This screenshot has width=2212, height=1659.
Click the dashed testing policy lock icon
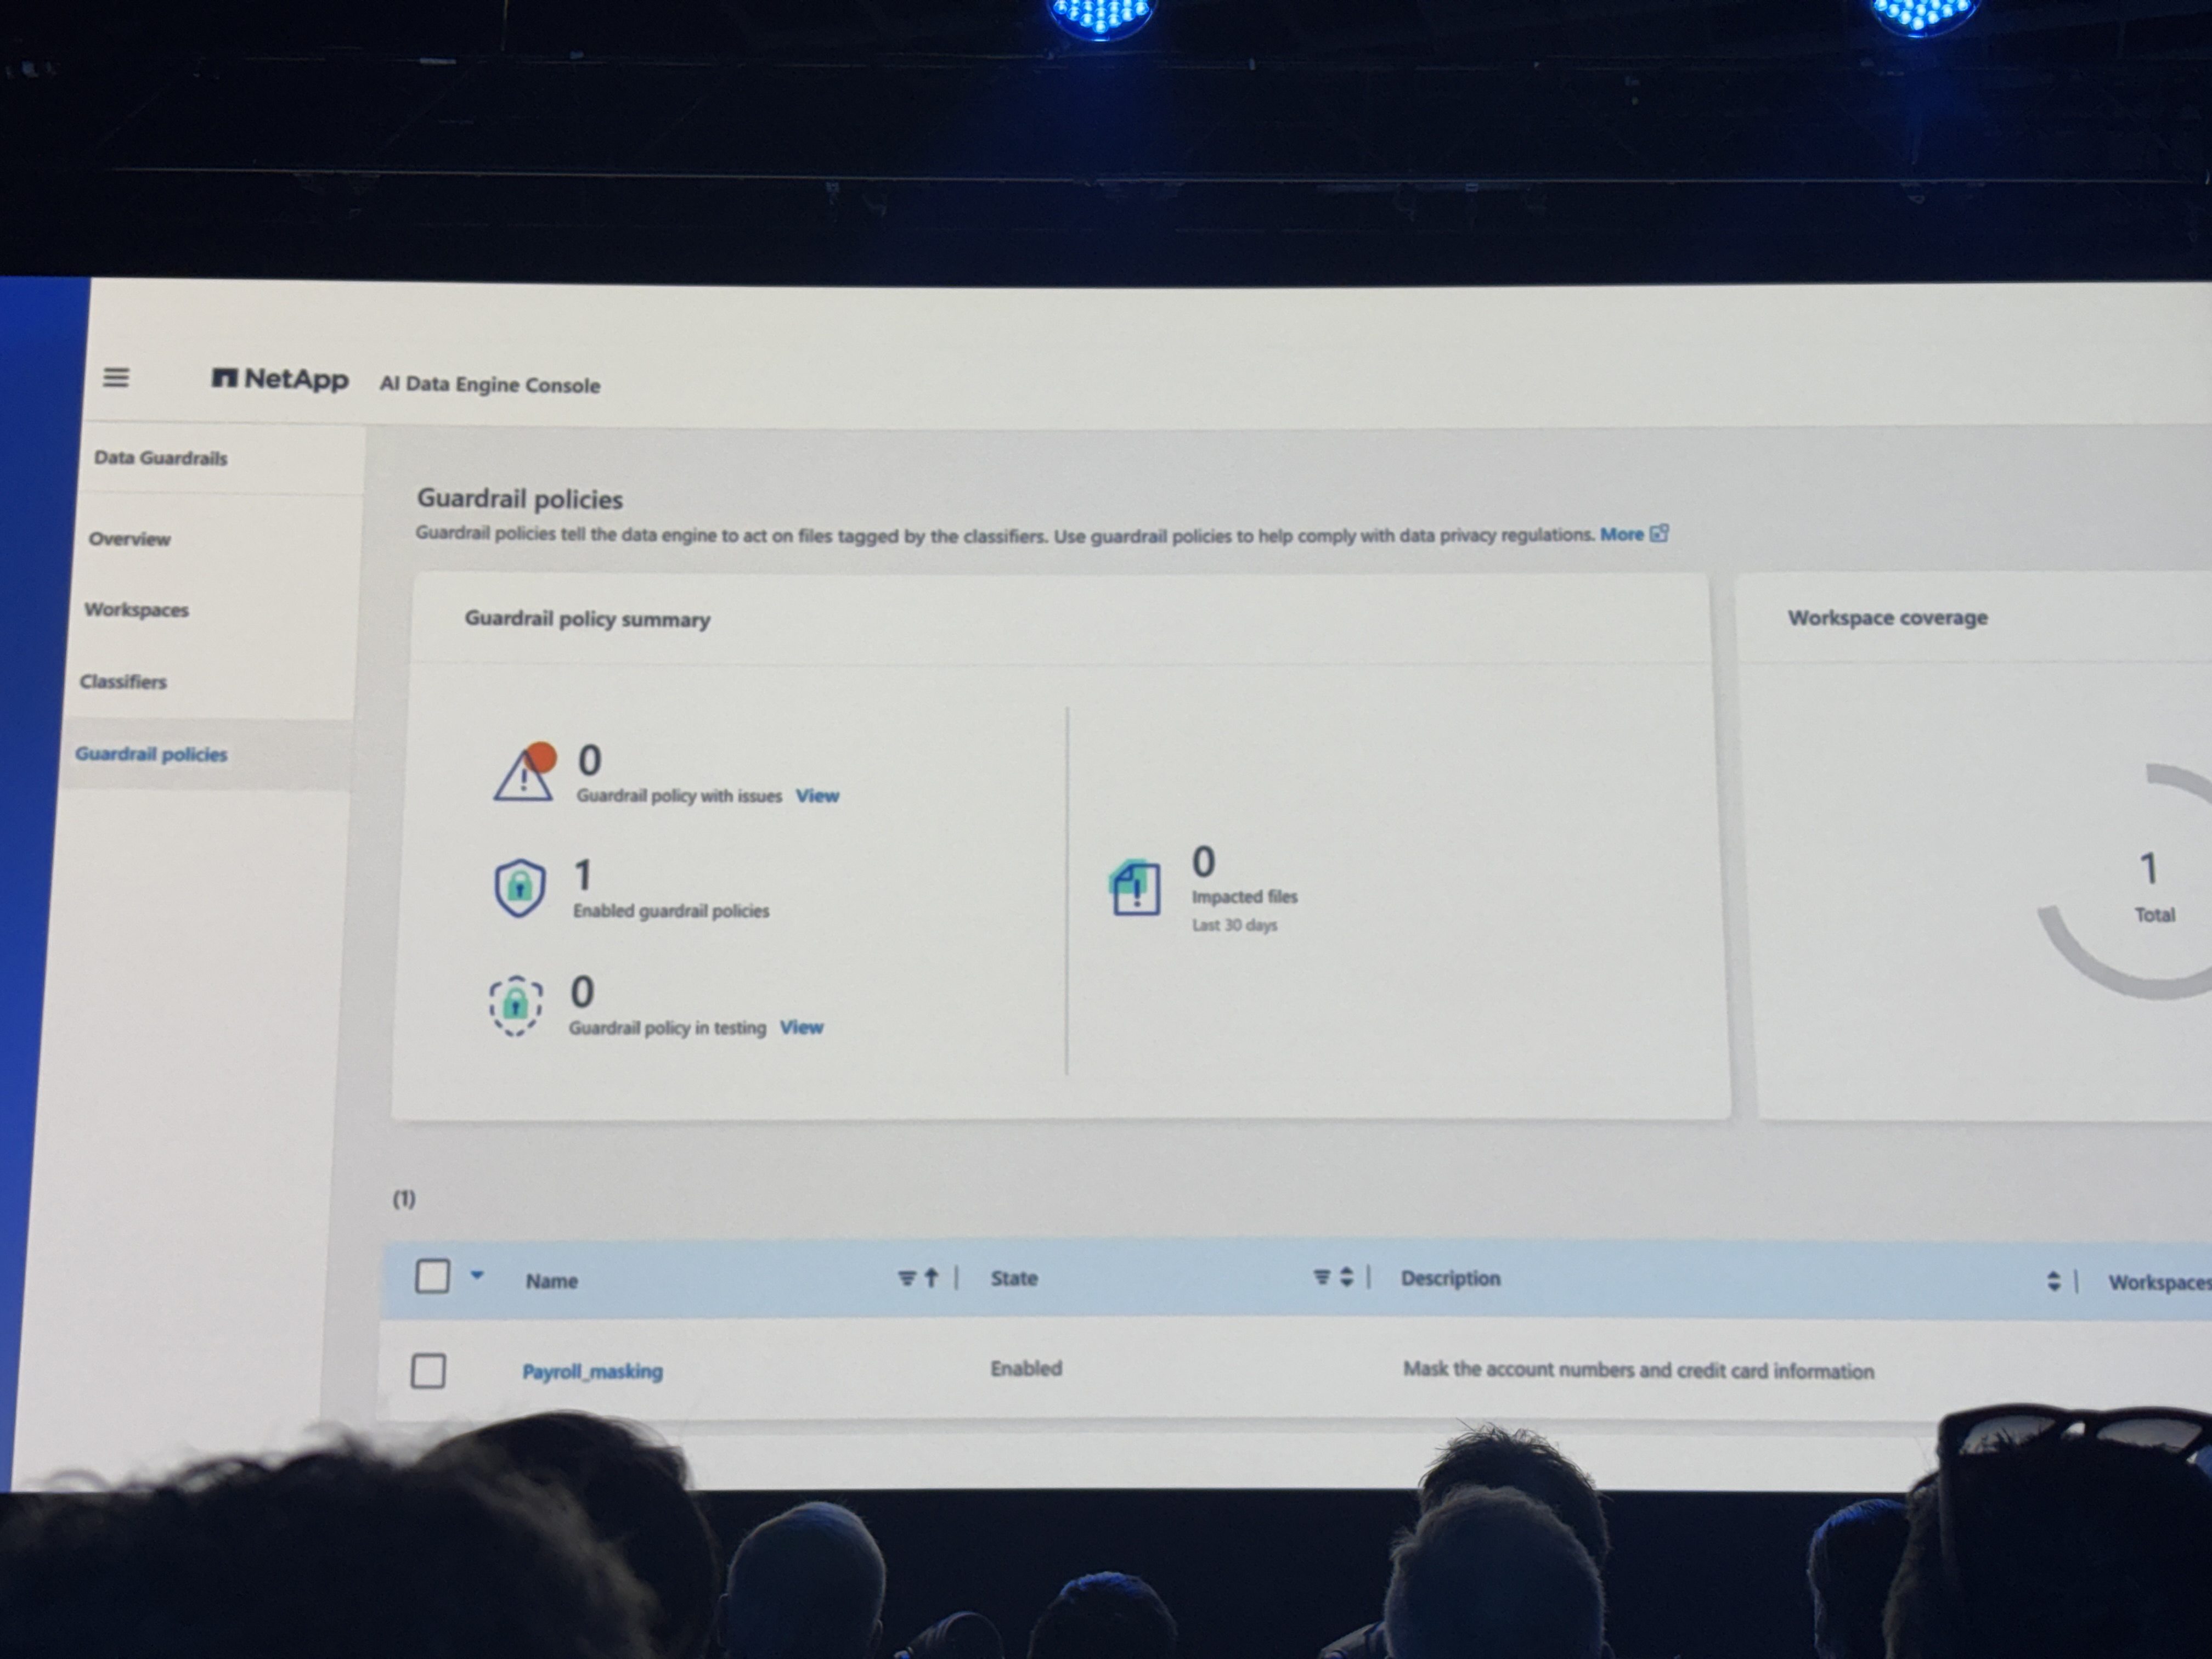515,1004
